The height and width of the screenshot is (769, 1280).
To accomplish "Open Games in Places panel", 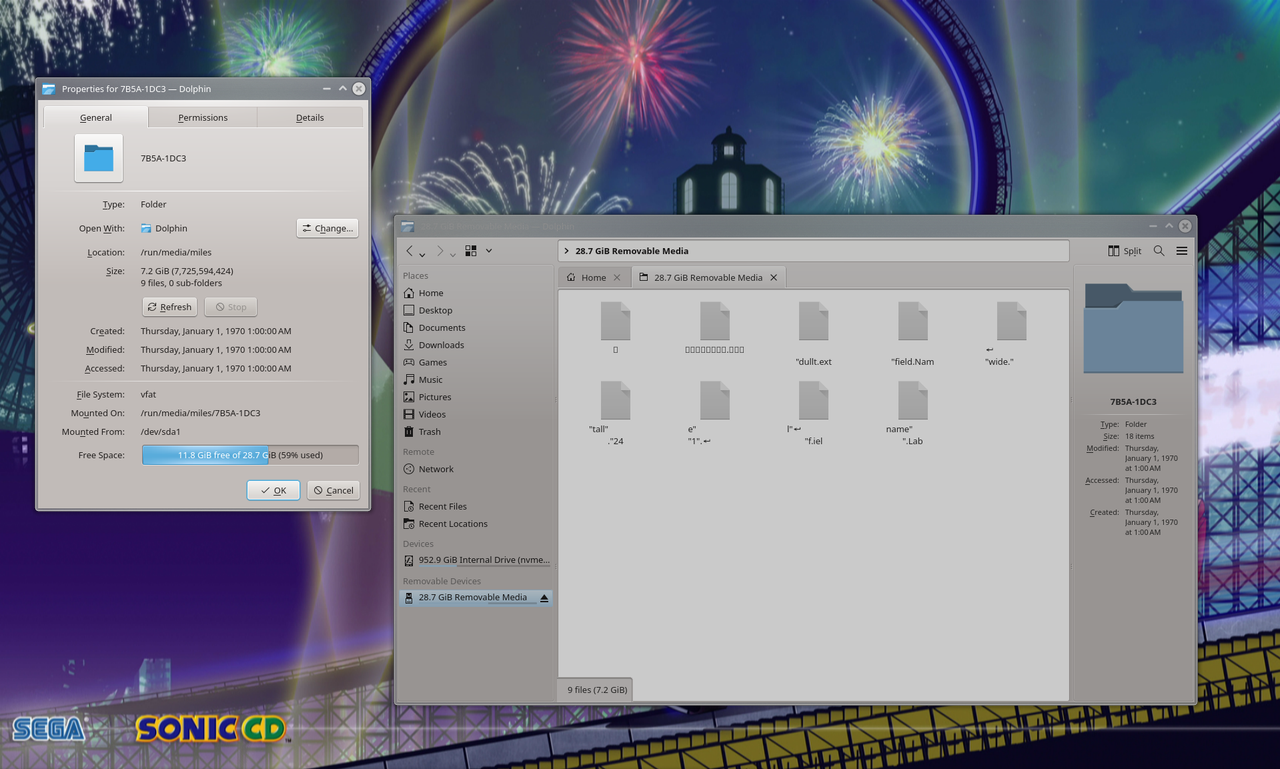I will click(x=476, y=362).
